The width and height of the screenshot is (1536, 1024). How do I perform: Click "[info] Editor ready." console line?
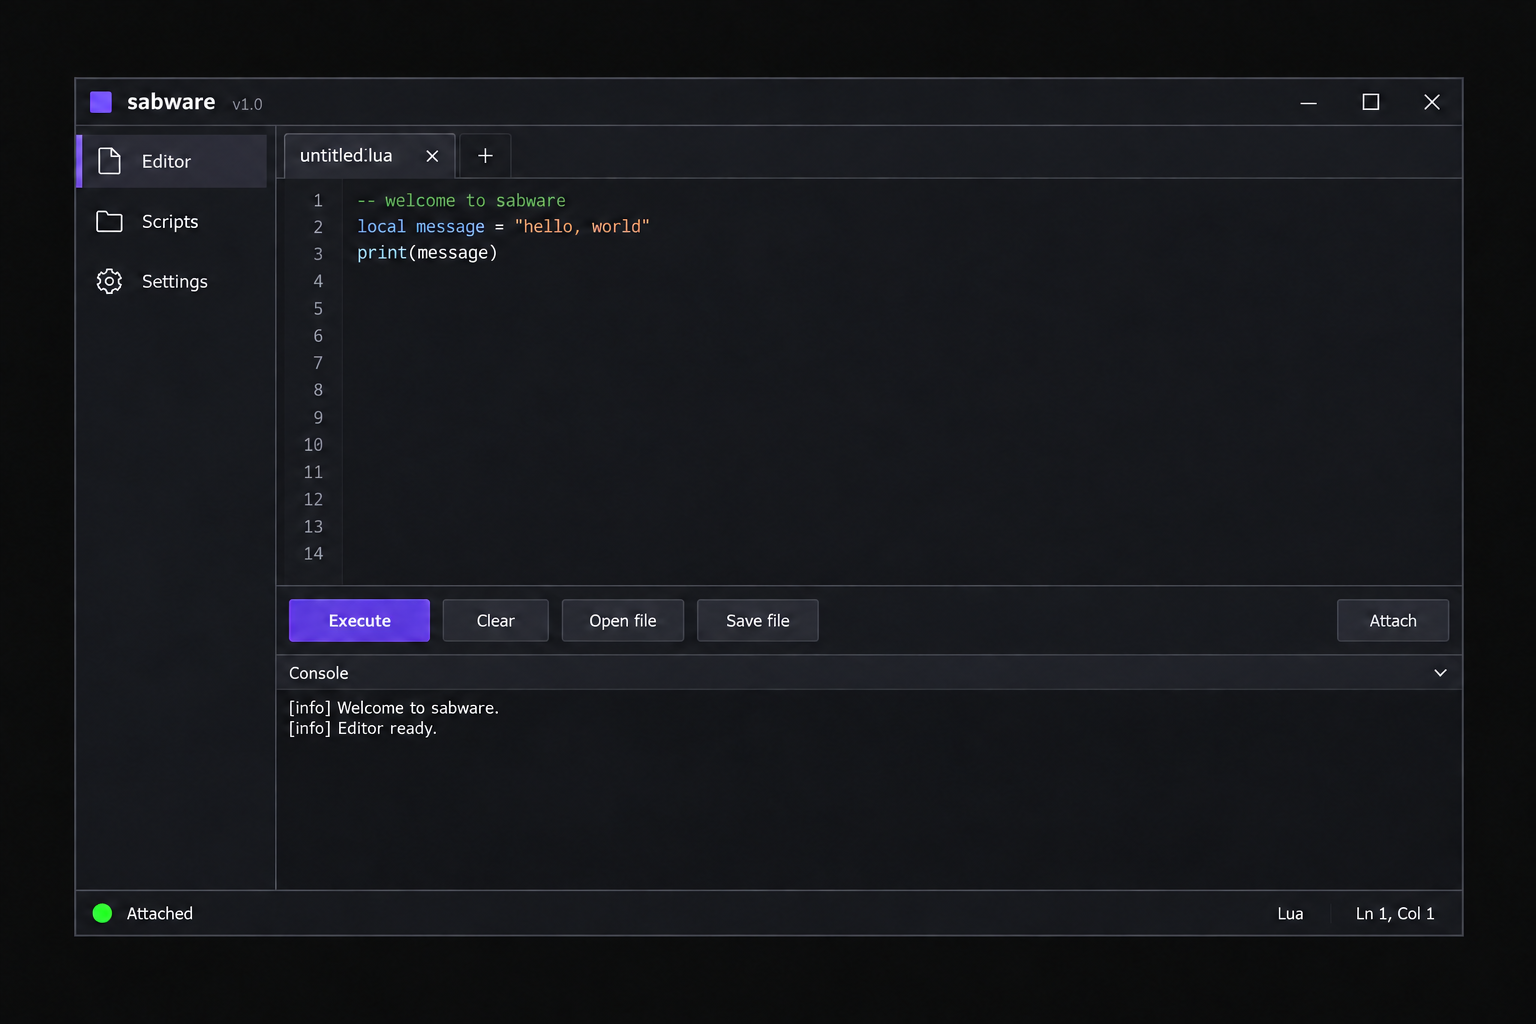[363, 728]
